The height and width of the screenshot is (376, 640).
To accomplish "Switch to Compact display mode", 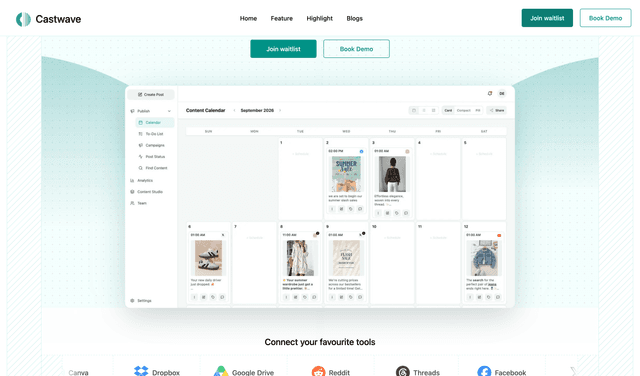I will pyautogui.click(x=464, y=110).
